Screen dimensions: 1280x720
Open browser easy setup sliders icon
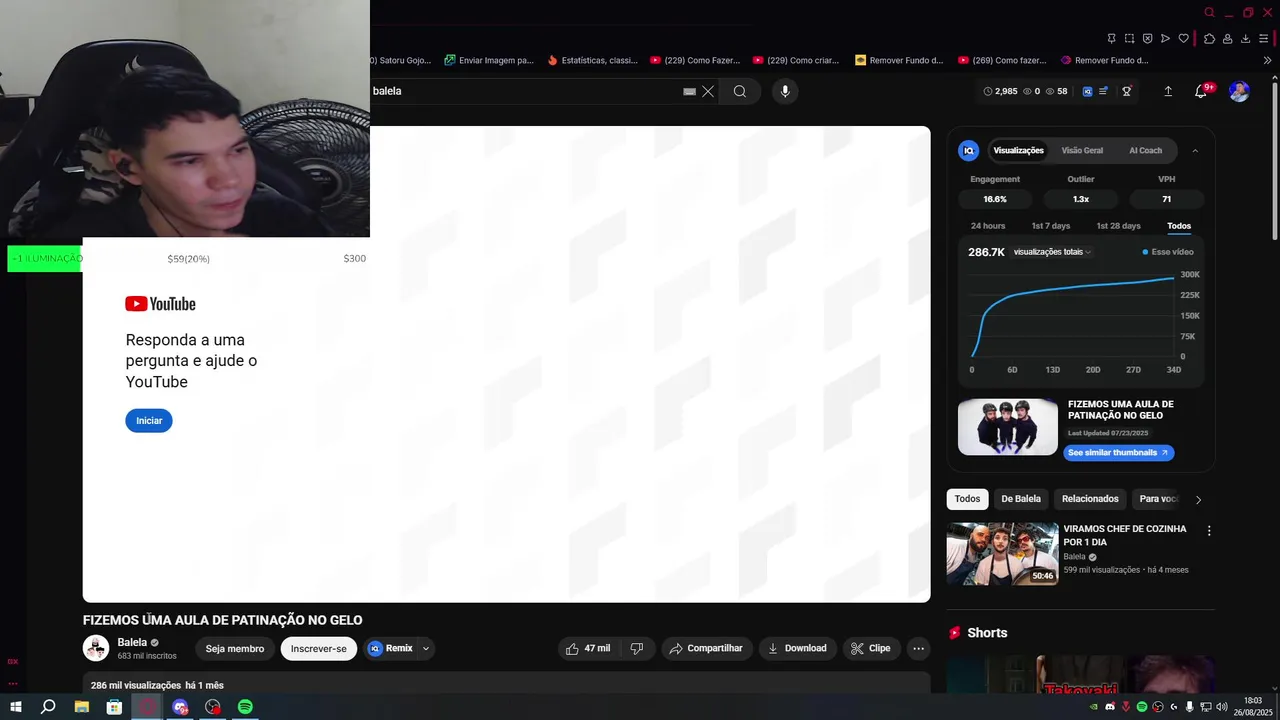1265,39
